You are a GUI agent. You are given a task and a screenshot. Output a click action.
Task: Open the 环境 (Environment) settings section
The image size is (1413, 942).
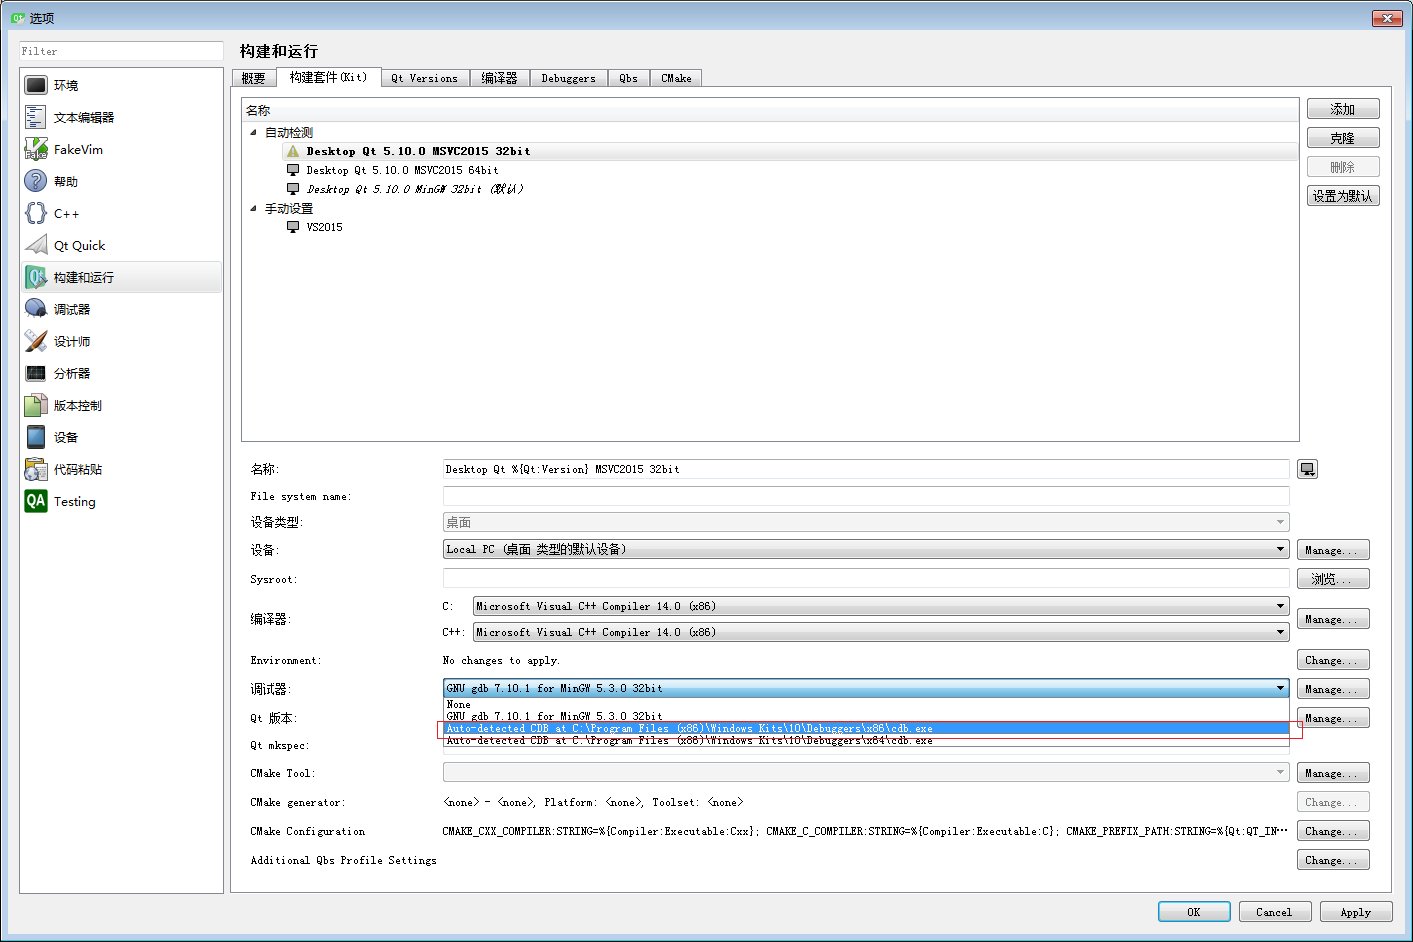coord(64,84)
